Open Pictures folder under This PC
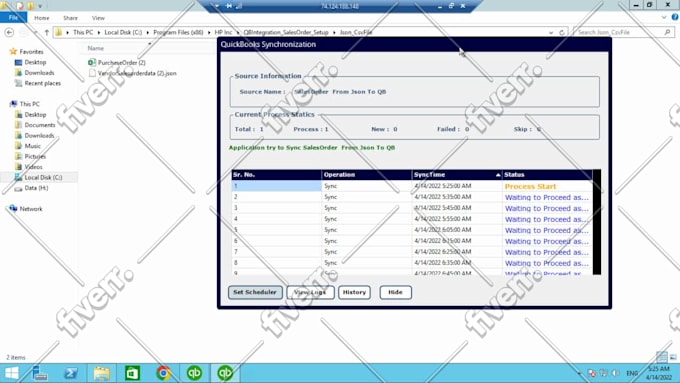Viewport: 680px width, 383px height. point(30,157)
